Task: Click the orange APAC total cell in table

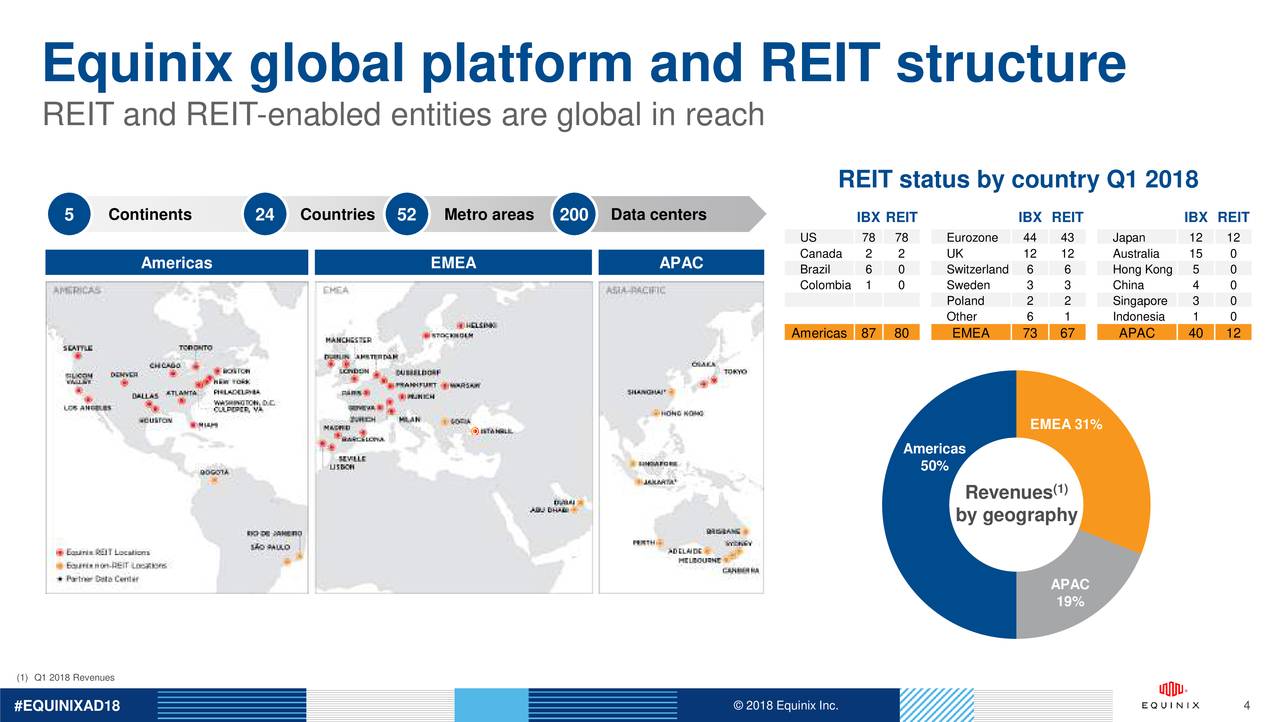Action: coord(1136,333)
